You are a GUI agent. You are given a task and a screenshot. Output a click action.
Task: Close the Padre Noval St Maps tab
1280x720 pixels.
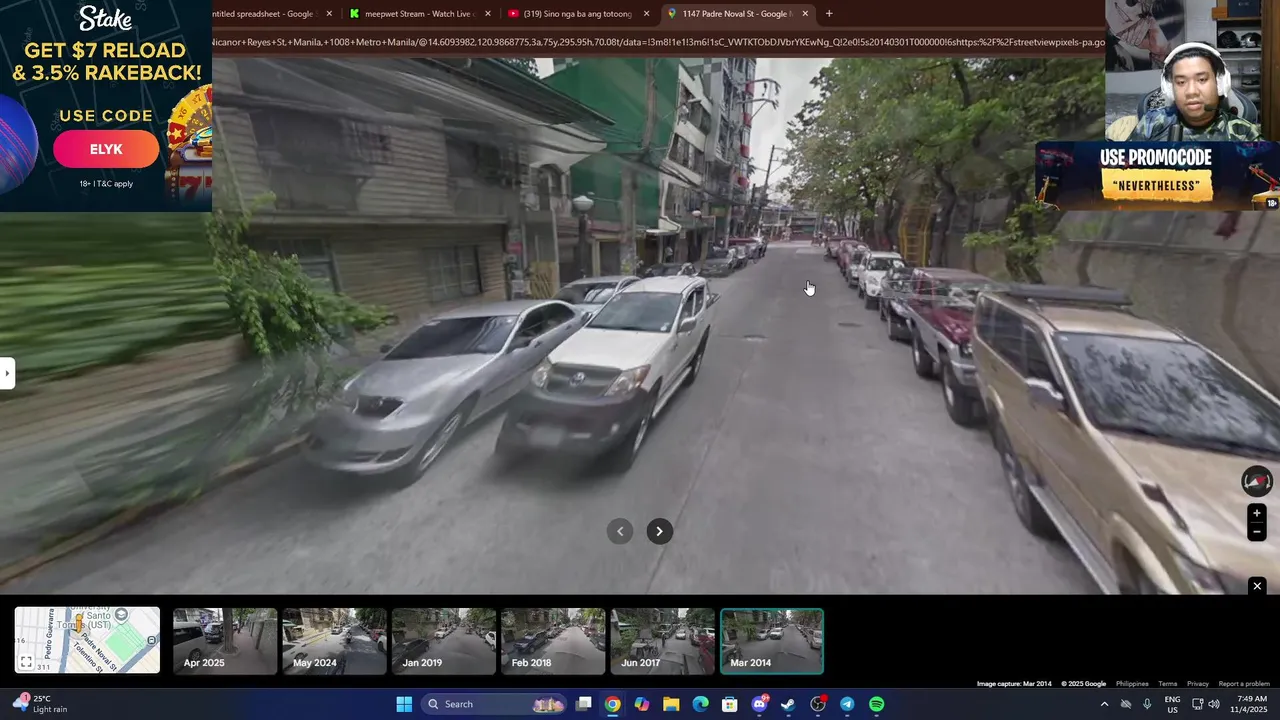pos(805,14)
